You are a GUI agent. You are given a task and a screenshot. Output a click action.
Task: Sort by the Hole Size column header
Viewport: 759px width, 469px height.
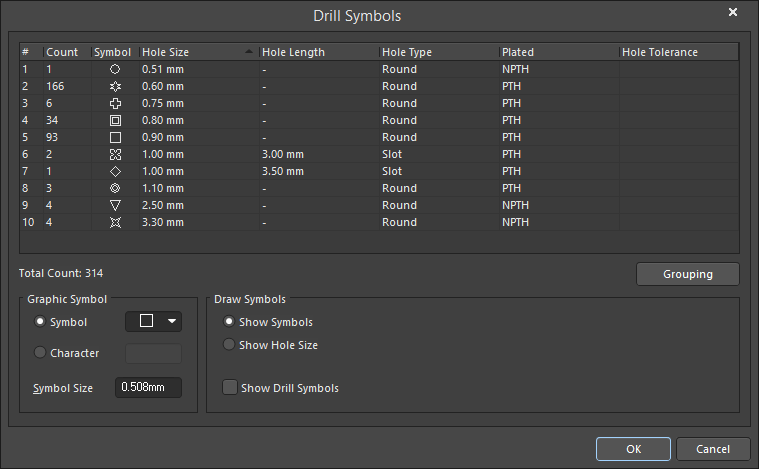point(197,52)
